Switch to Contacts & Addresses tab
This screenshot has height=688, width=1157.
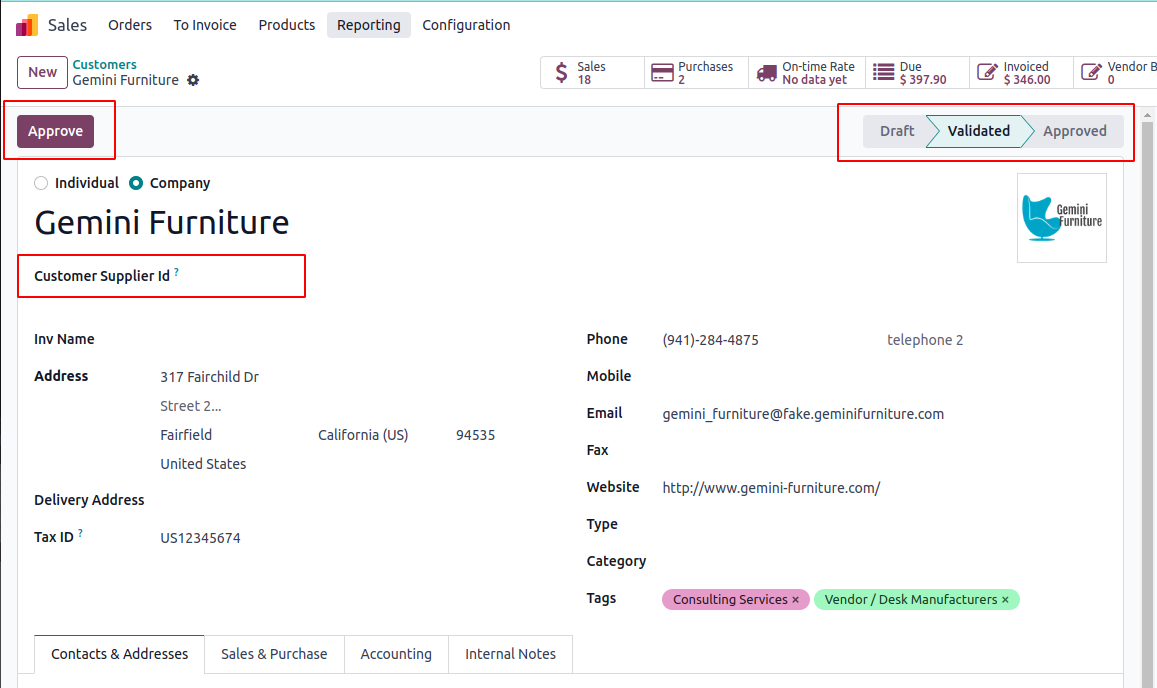click(120, 654)
